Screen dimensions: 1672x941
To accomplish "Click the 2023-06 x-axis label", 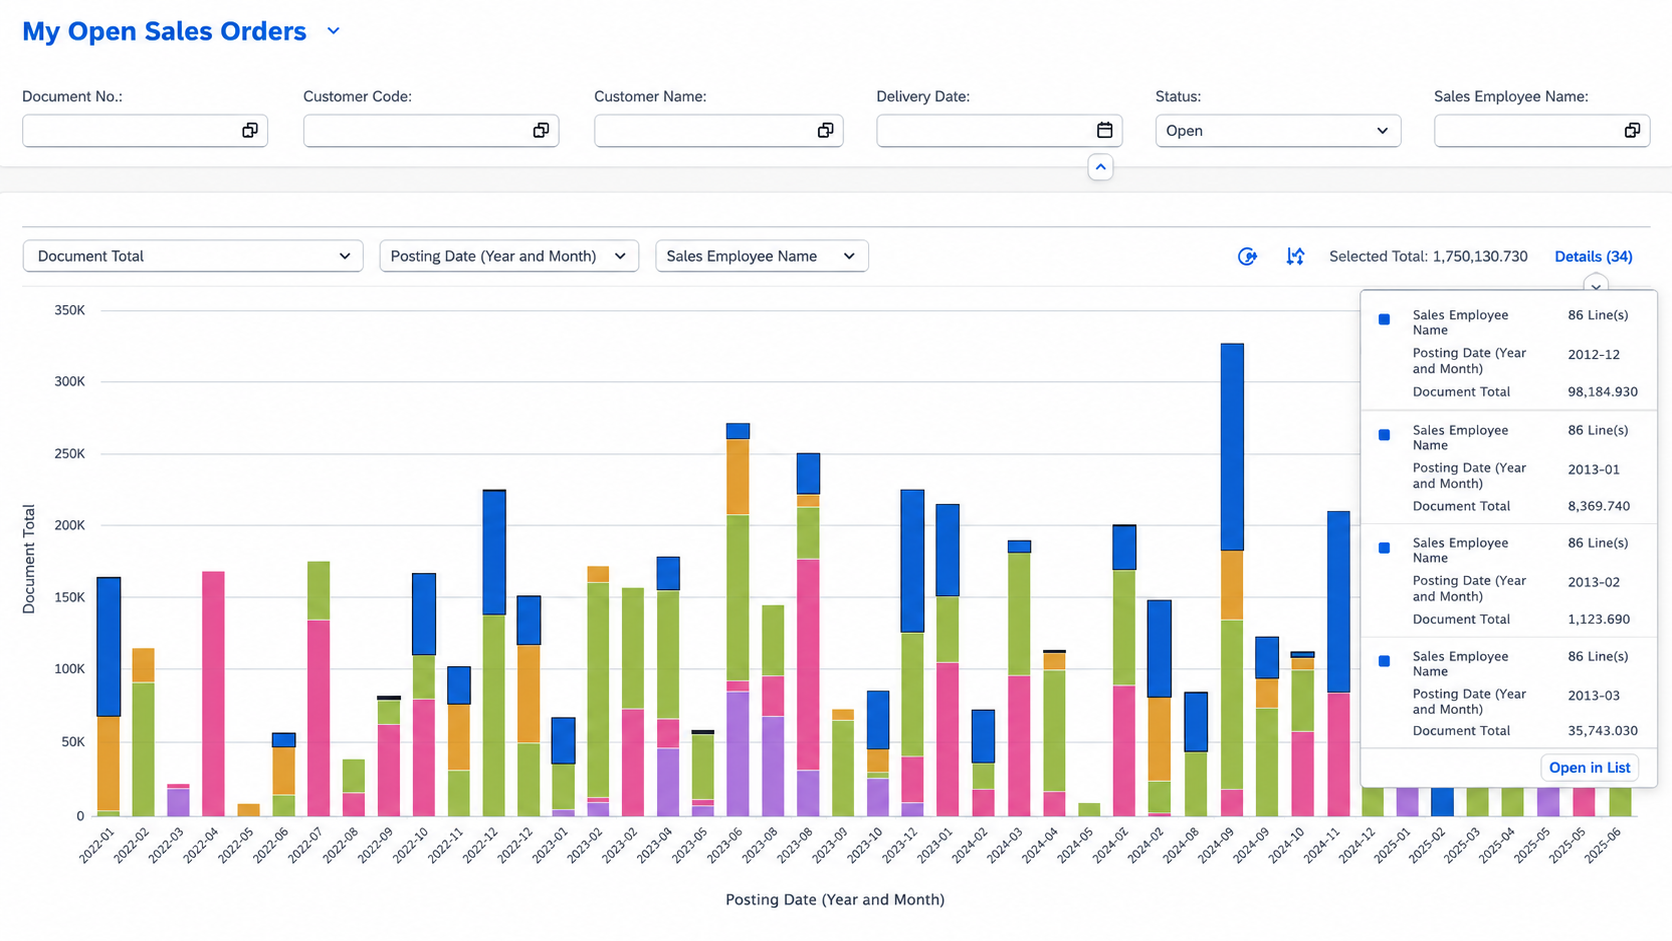I will pyautogui.click(x=727, y=845).
